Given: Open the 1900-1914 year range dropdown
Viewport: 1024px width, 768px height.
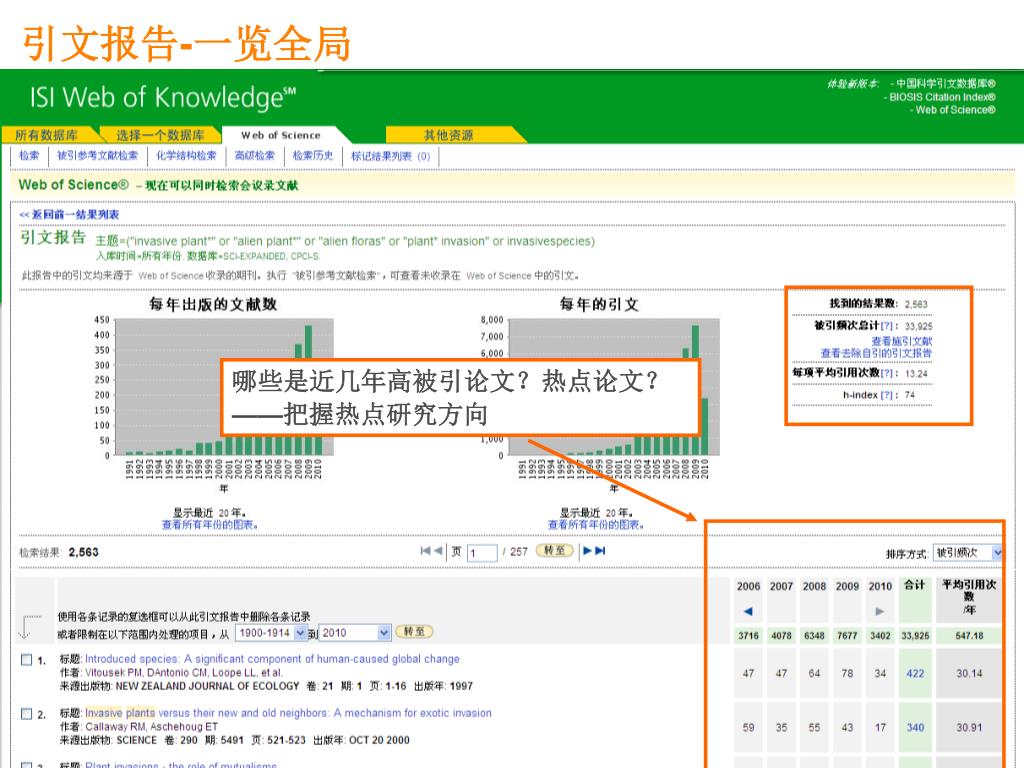Looking at the screenshot, I should [x=272, y=633].
